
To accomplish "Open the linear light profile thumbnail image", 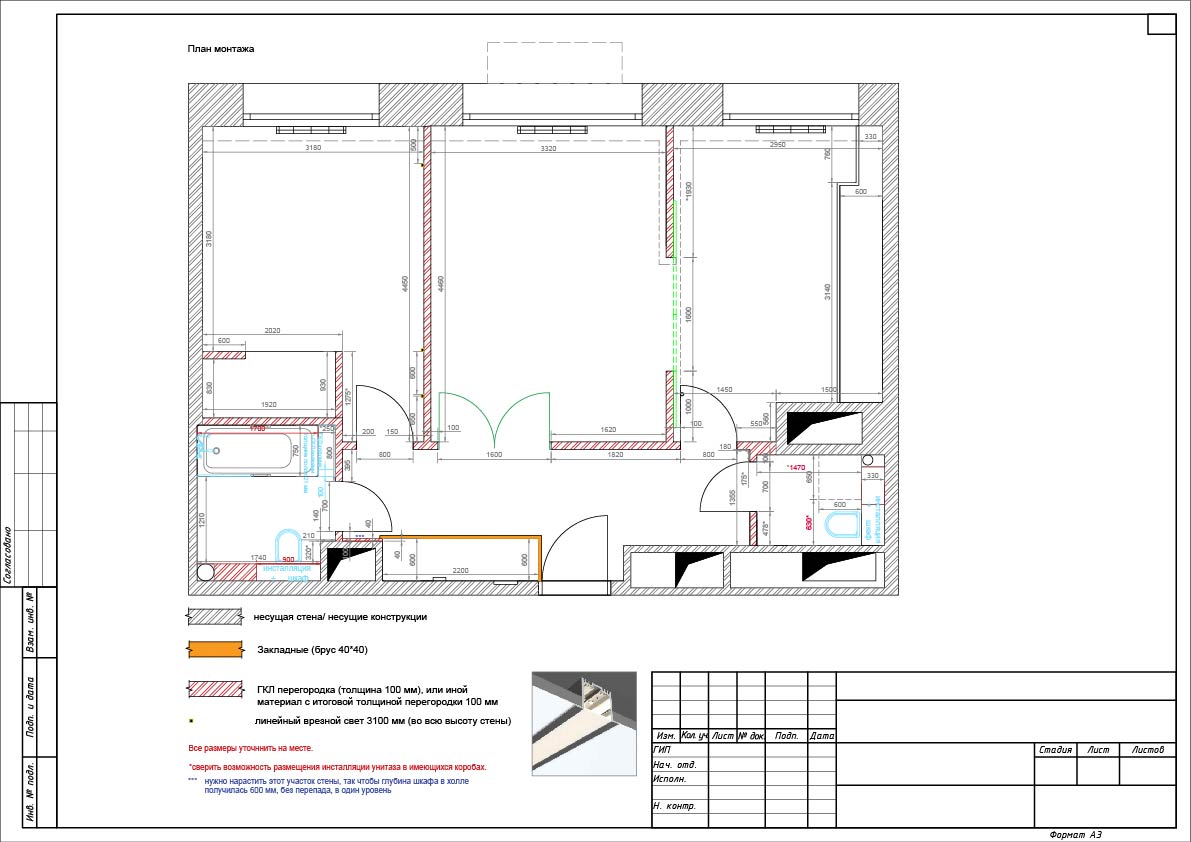I will [x=584, y=723].
